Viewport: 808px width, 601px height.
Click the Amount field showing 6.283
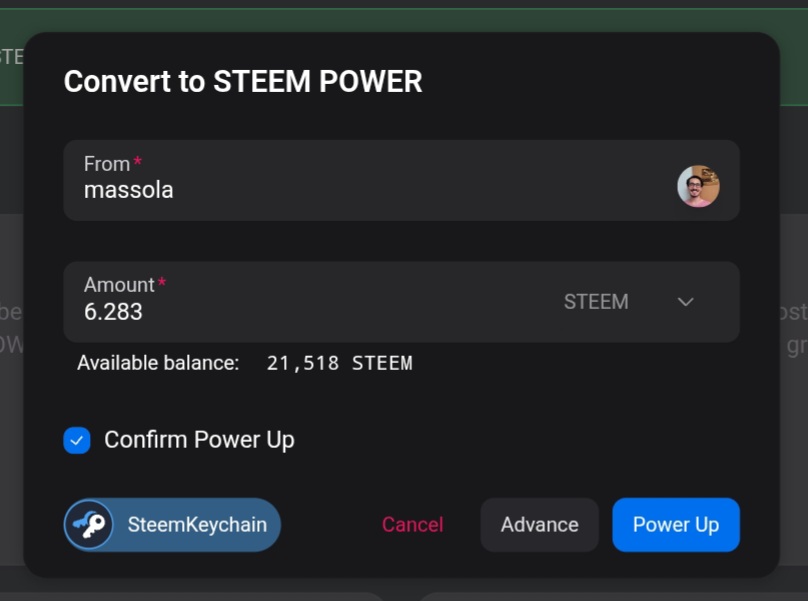300,311
